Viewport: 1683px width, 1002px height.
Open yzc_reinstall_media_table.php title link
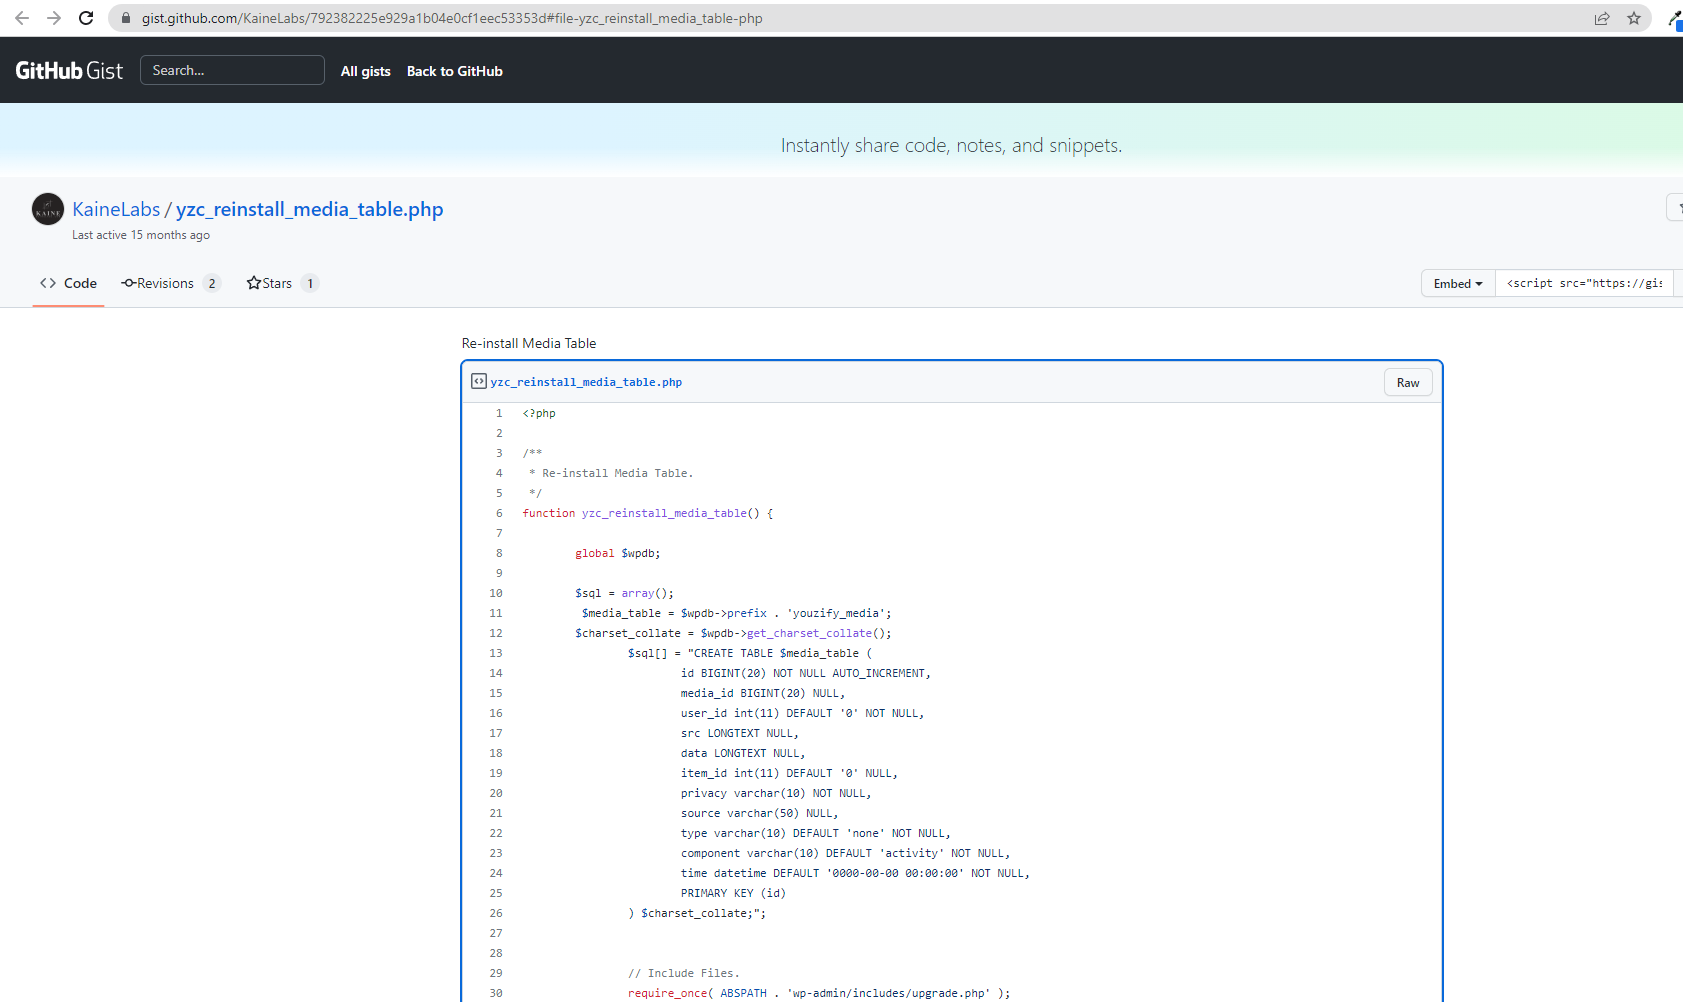click(310, 209)
